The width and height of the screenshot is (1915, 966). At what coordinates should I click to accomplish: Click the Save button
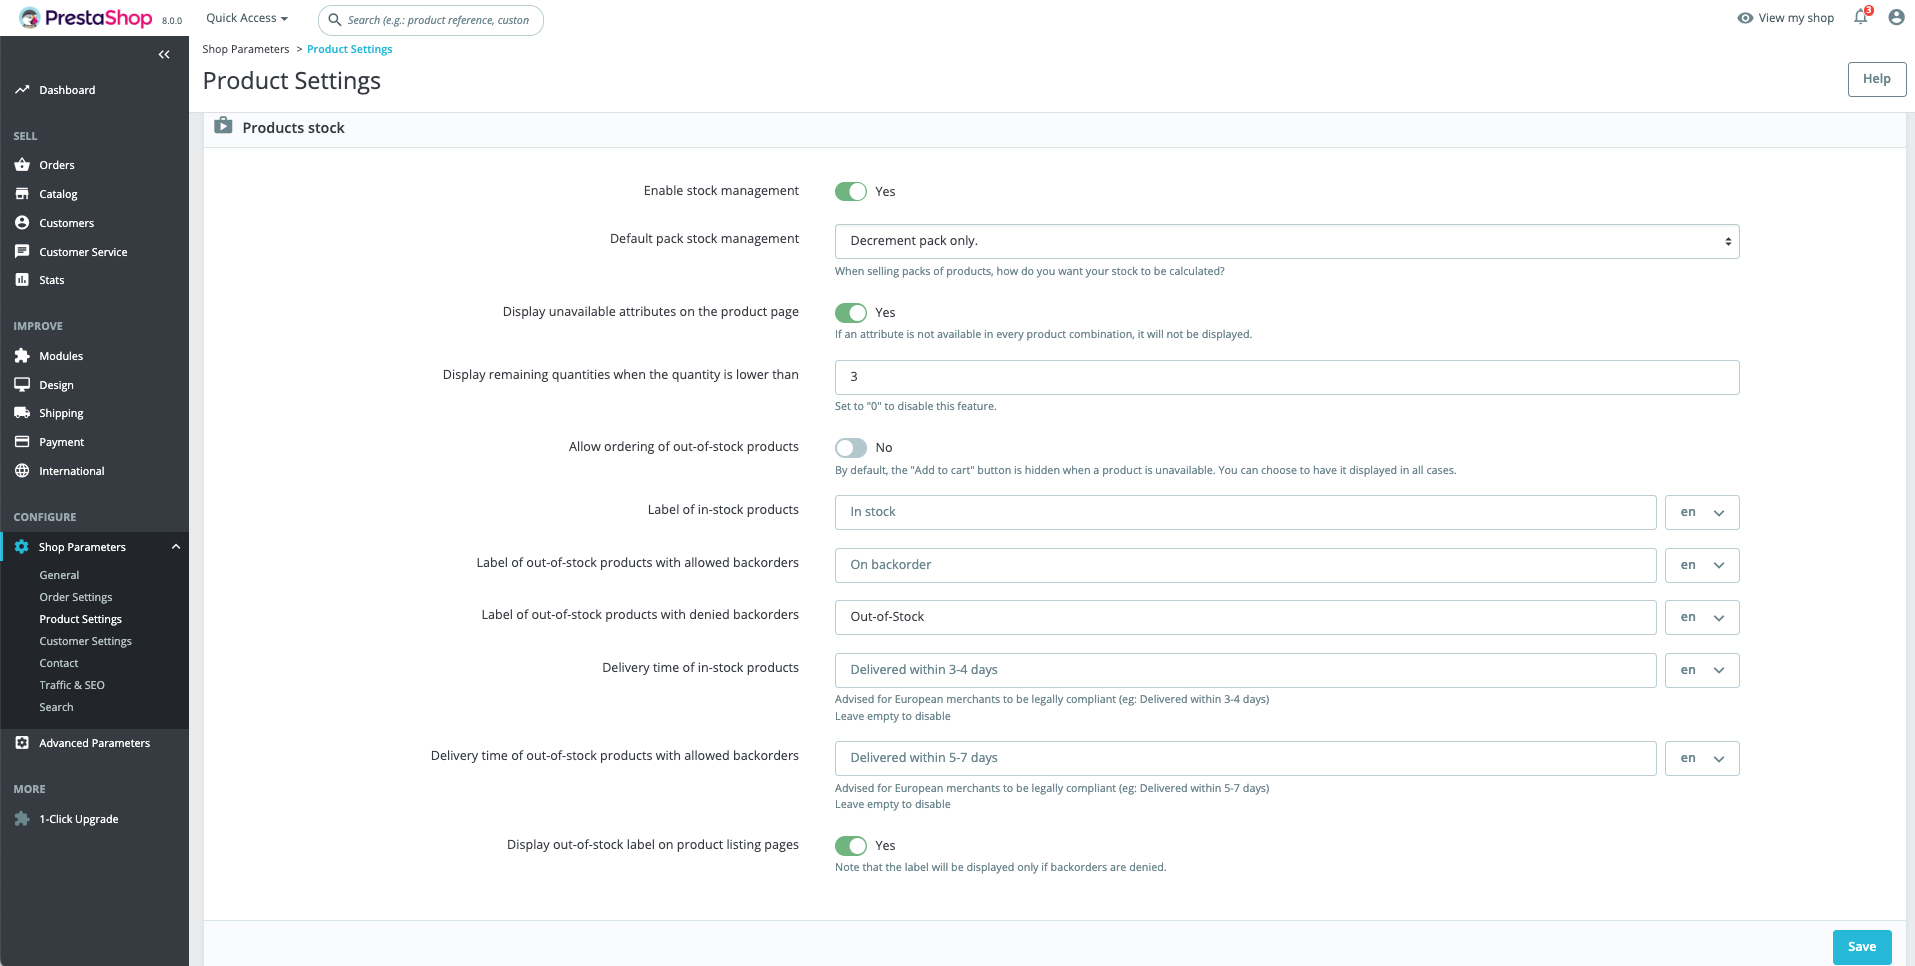[x=1861, y=947]
